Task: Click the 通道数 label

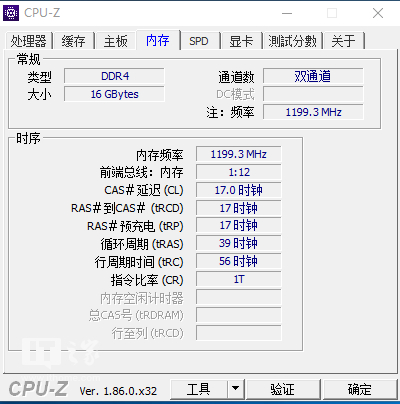Action: (236, 77)
